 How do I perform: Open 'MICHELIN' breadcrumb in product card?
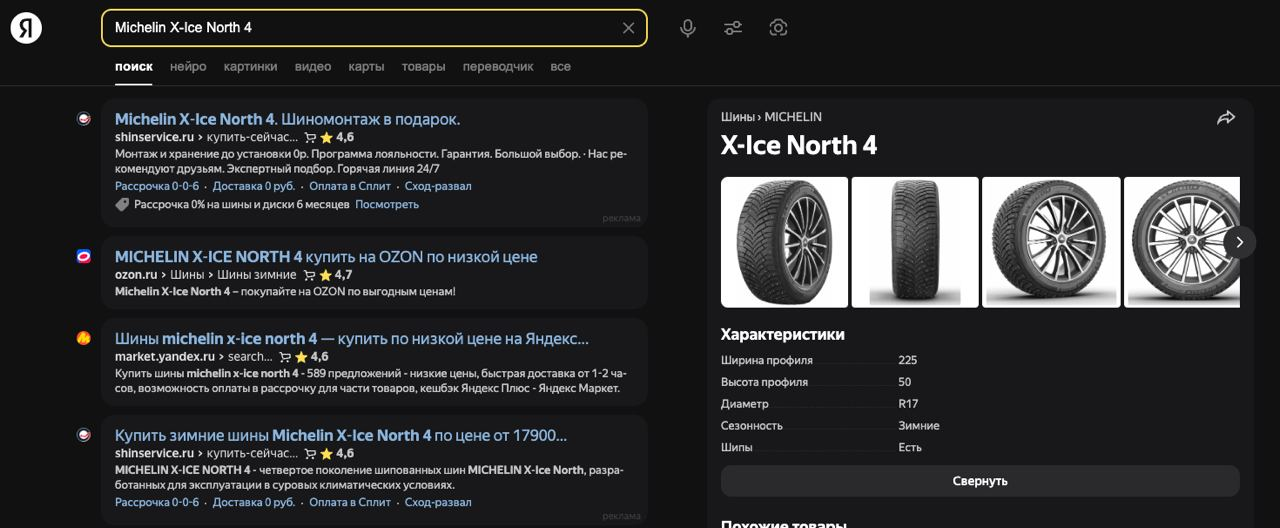(x=793, y=117)
